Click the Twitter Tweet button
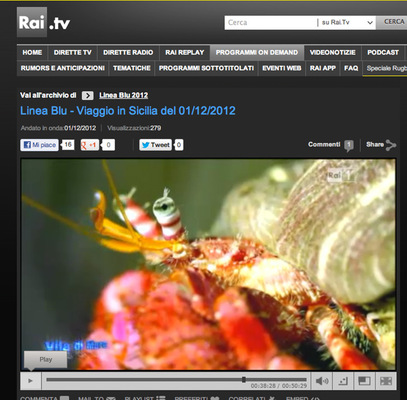407x400 pixels. coord(155,145)
